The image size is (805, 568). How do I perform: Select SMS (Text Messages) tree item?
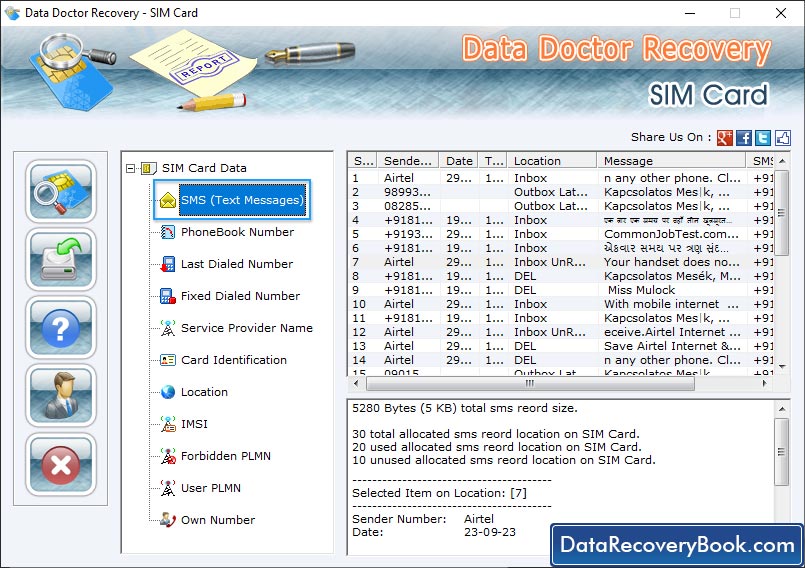(x=242, y=200)
